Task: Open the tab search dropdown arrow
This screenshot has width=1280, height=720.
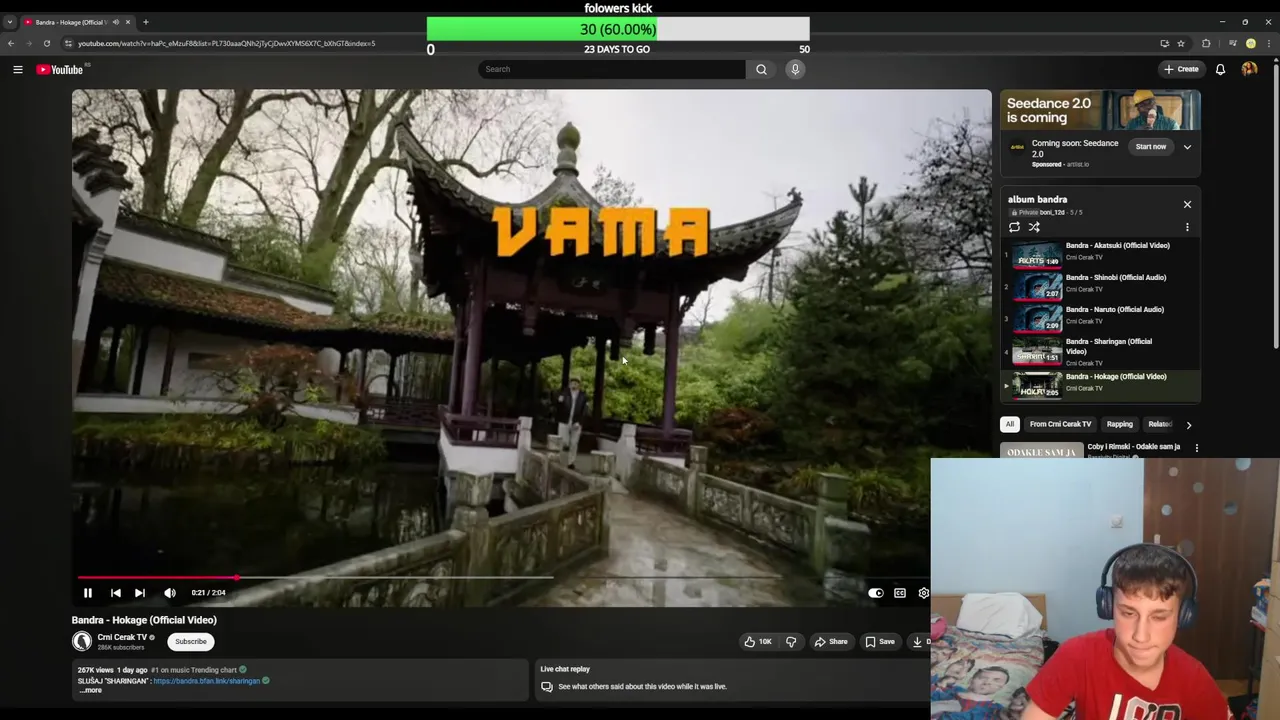Action: click(9, 21)
